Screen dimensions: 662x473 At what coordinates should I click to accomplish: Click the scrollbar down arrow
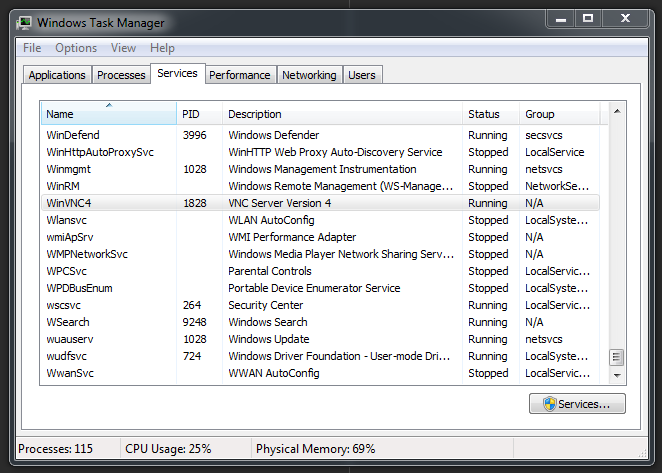pyautogui.click(x=617, y=375)
